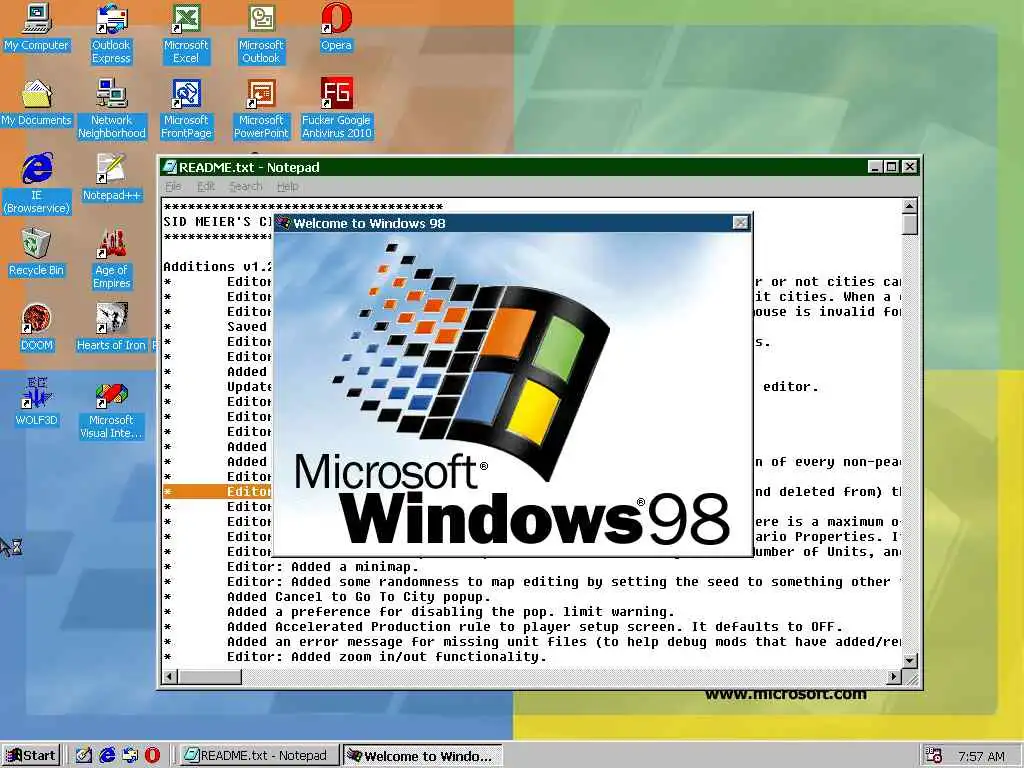
Task: Open the Edit menu in Notepad
Action: click(x=206, y=187)
